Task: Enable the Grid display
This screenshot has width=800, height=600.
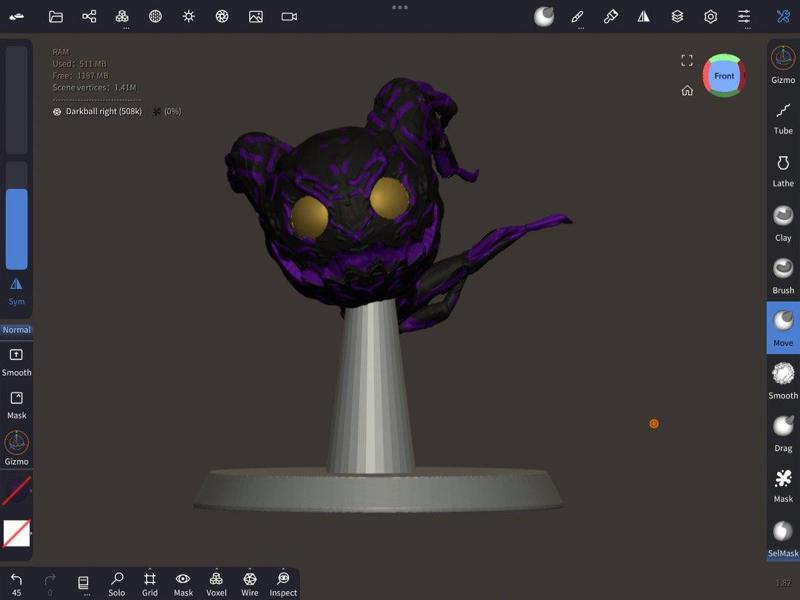Action: 149,583
